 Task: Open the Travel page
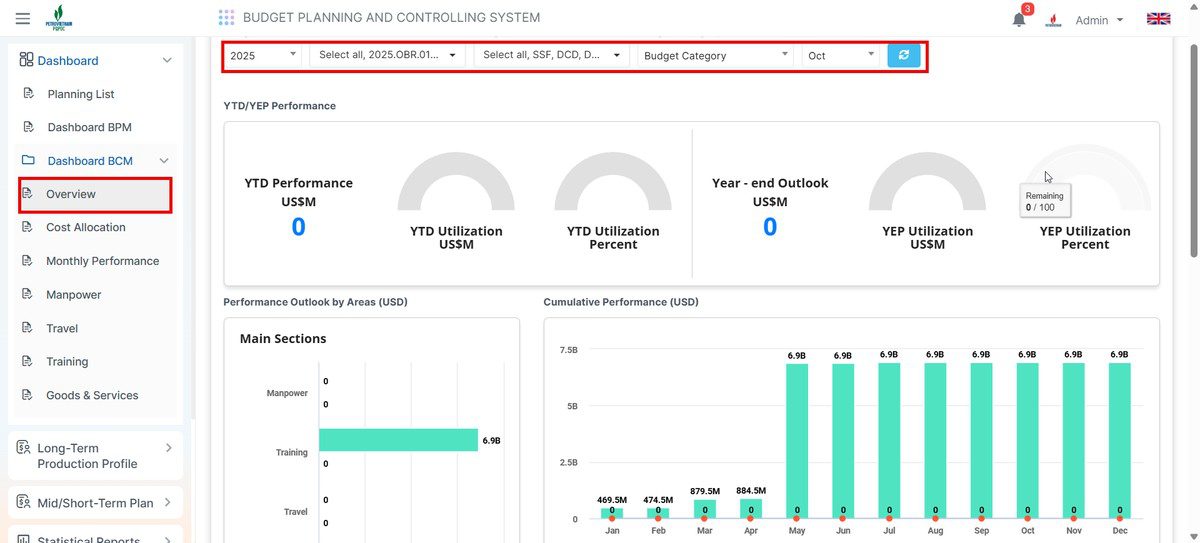(62, 328)
